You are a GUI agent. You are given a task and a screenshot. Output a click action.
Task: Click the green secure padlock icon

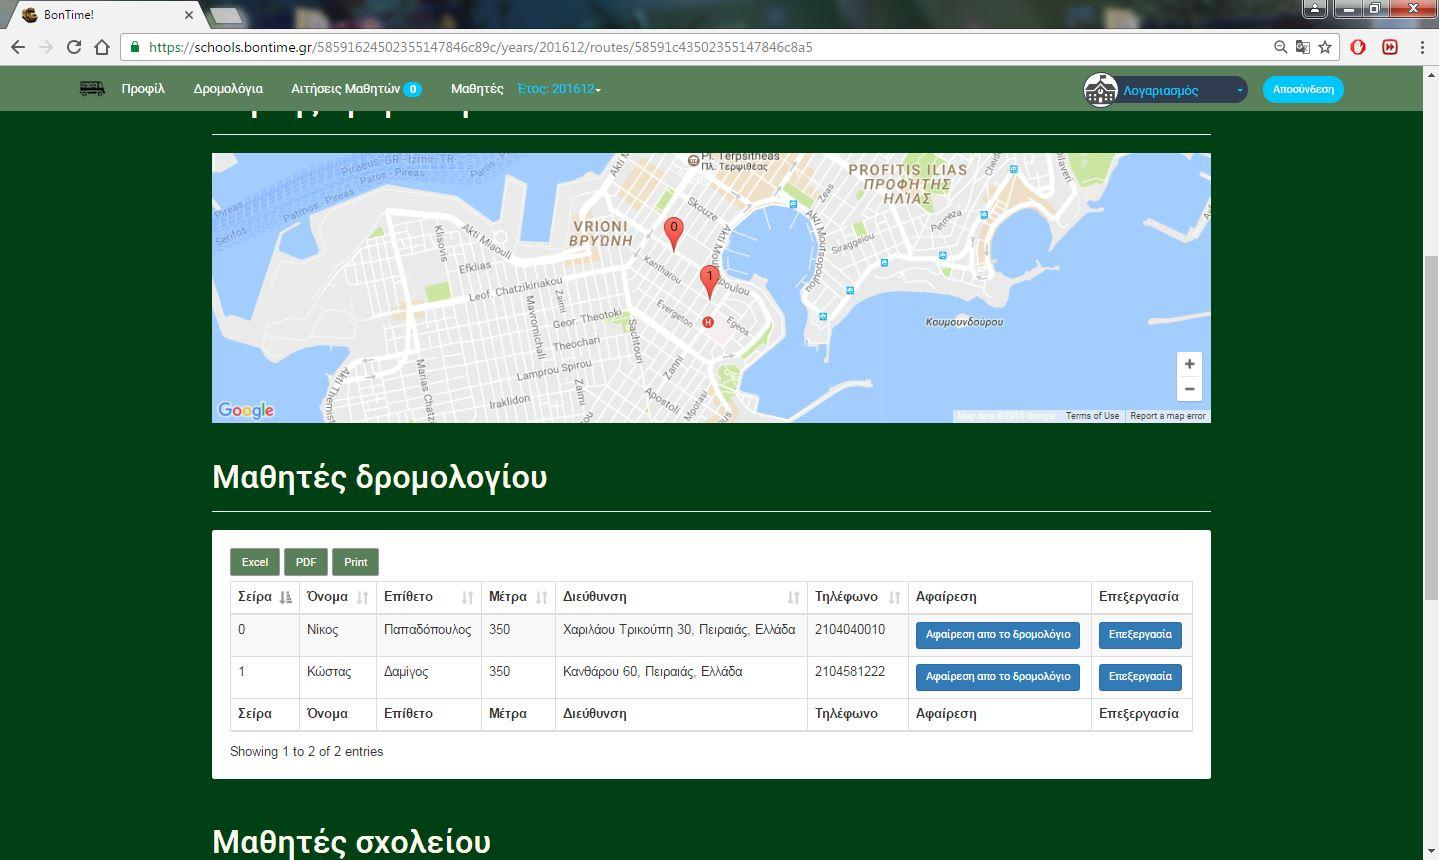pos(135,47)
